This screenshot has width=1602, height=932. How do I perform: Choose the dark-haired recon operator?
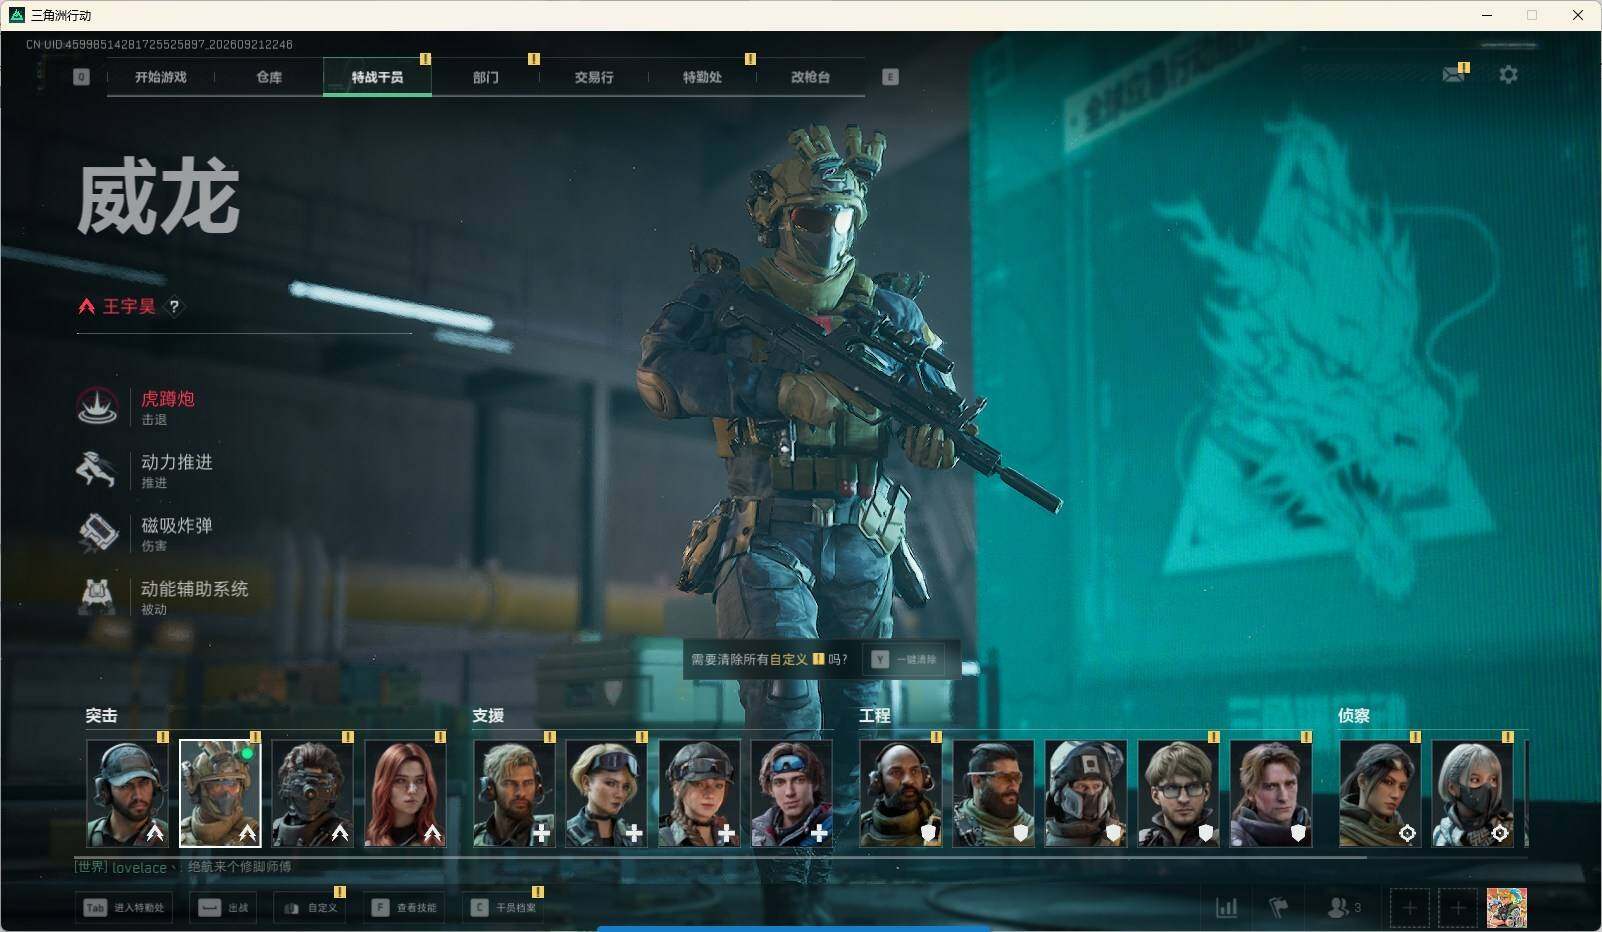click(x=1380, y=793)
